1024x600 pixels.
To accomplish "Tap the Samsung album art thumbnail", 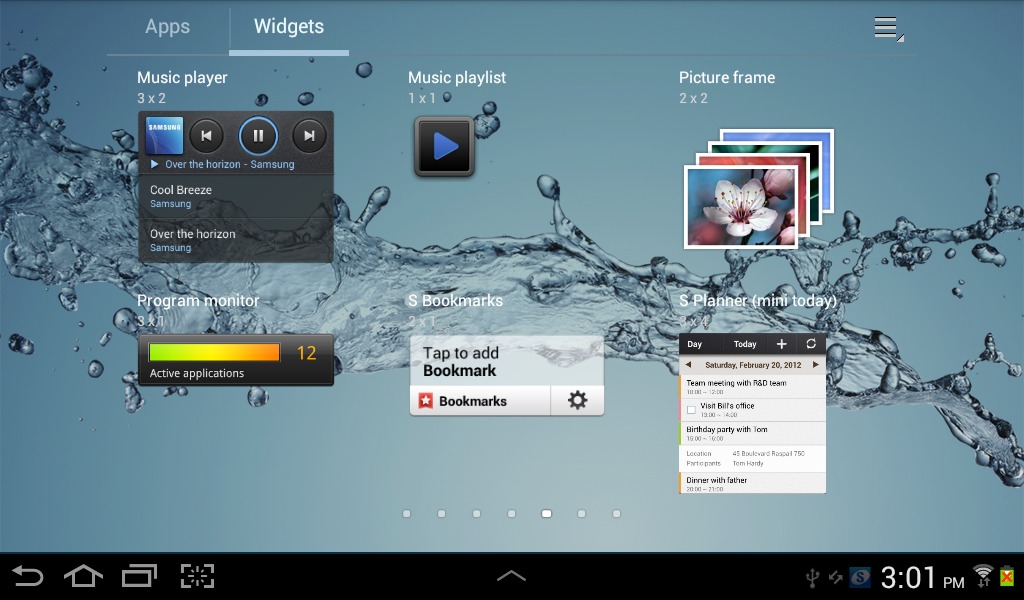I will coord(164,135).
